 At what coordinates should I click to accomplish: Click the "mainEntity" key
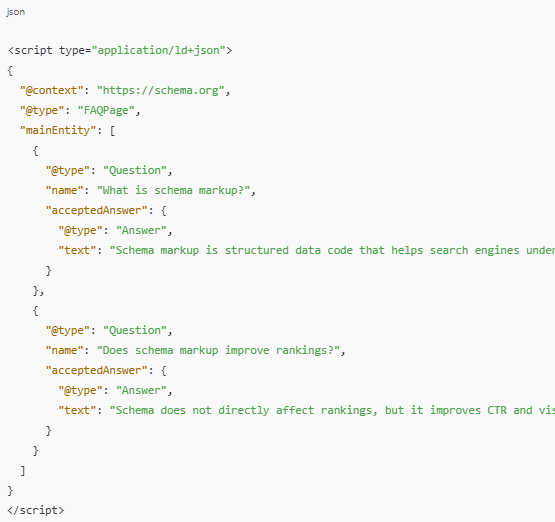[58, 130]
